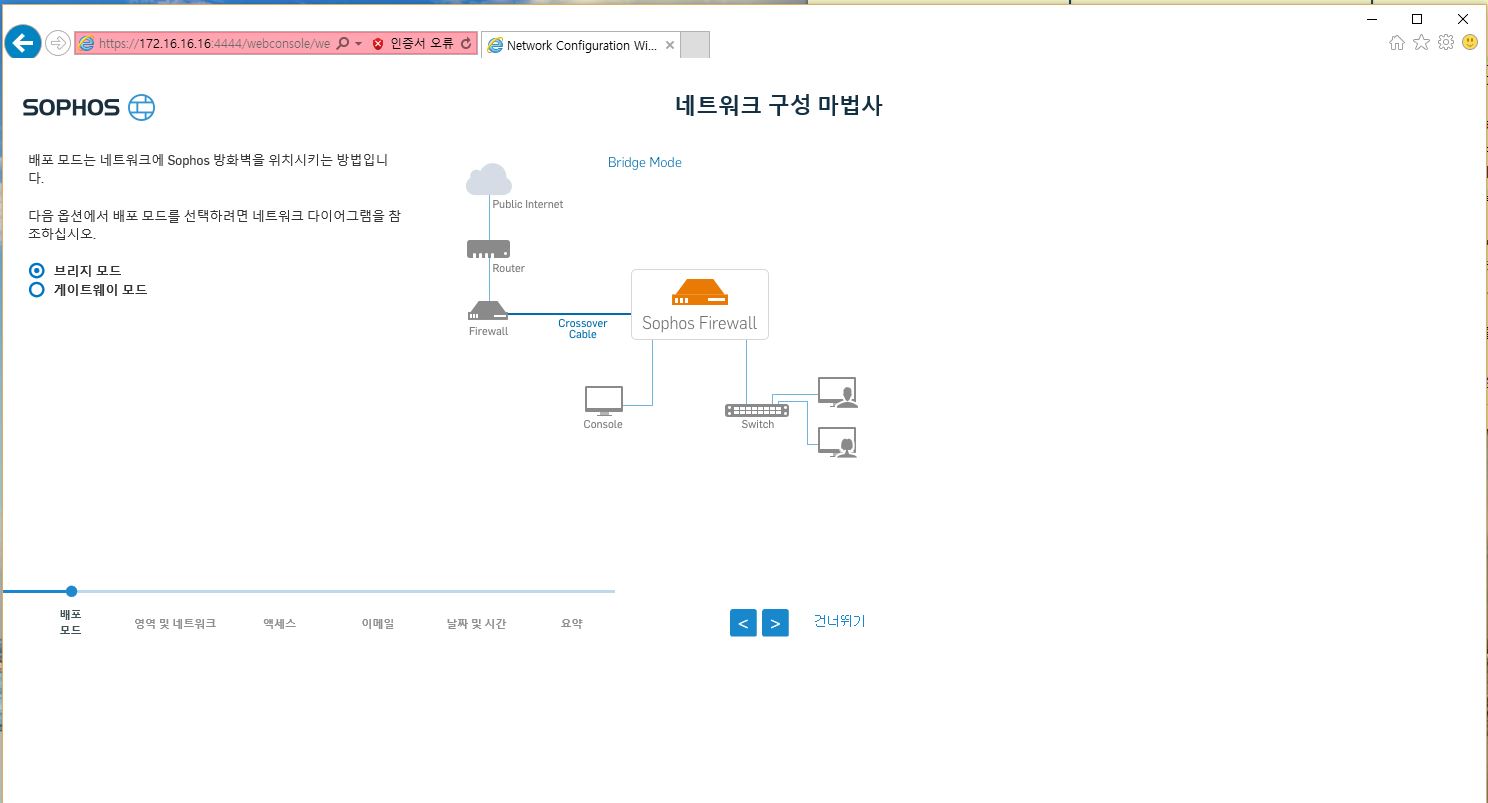Refresh the page with reload icon
The height and width of the screenshot is (803, 1488).
(x=466, y=44)
